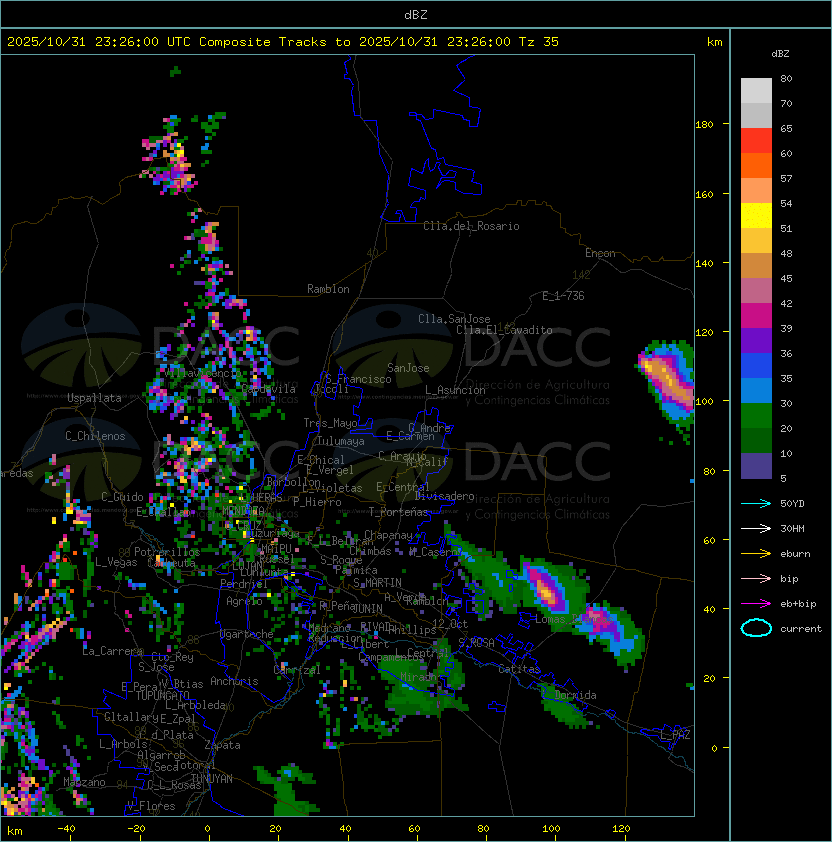Screen dimensions: 832x842
Task: Click the white 30HM track arrow in legend
Action: click(x=756, y=528)
